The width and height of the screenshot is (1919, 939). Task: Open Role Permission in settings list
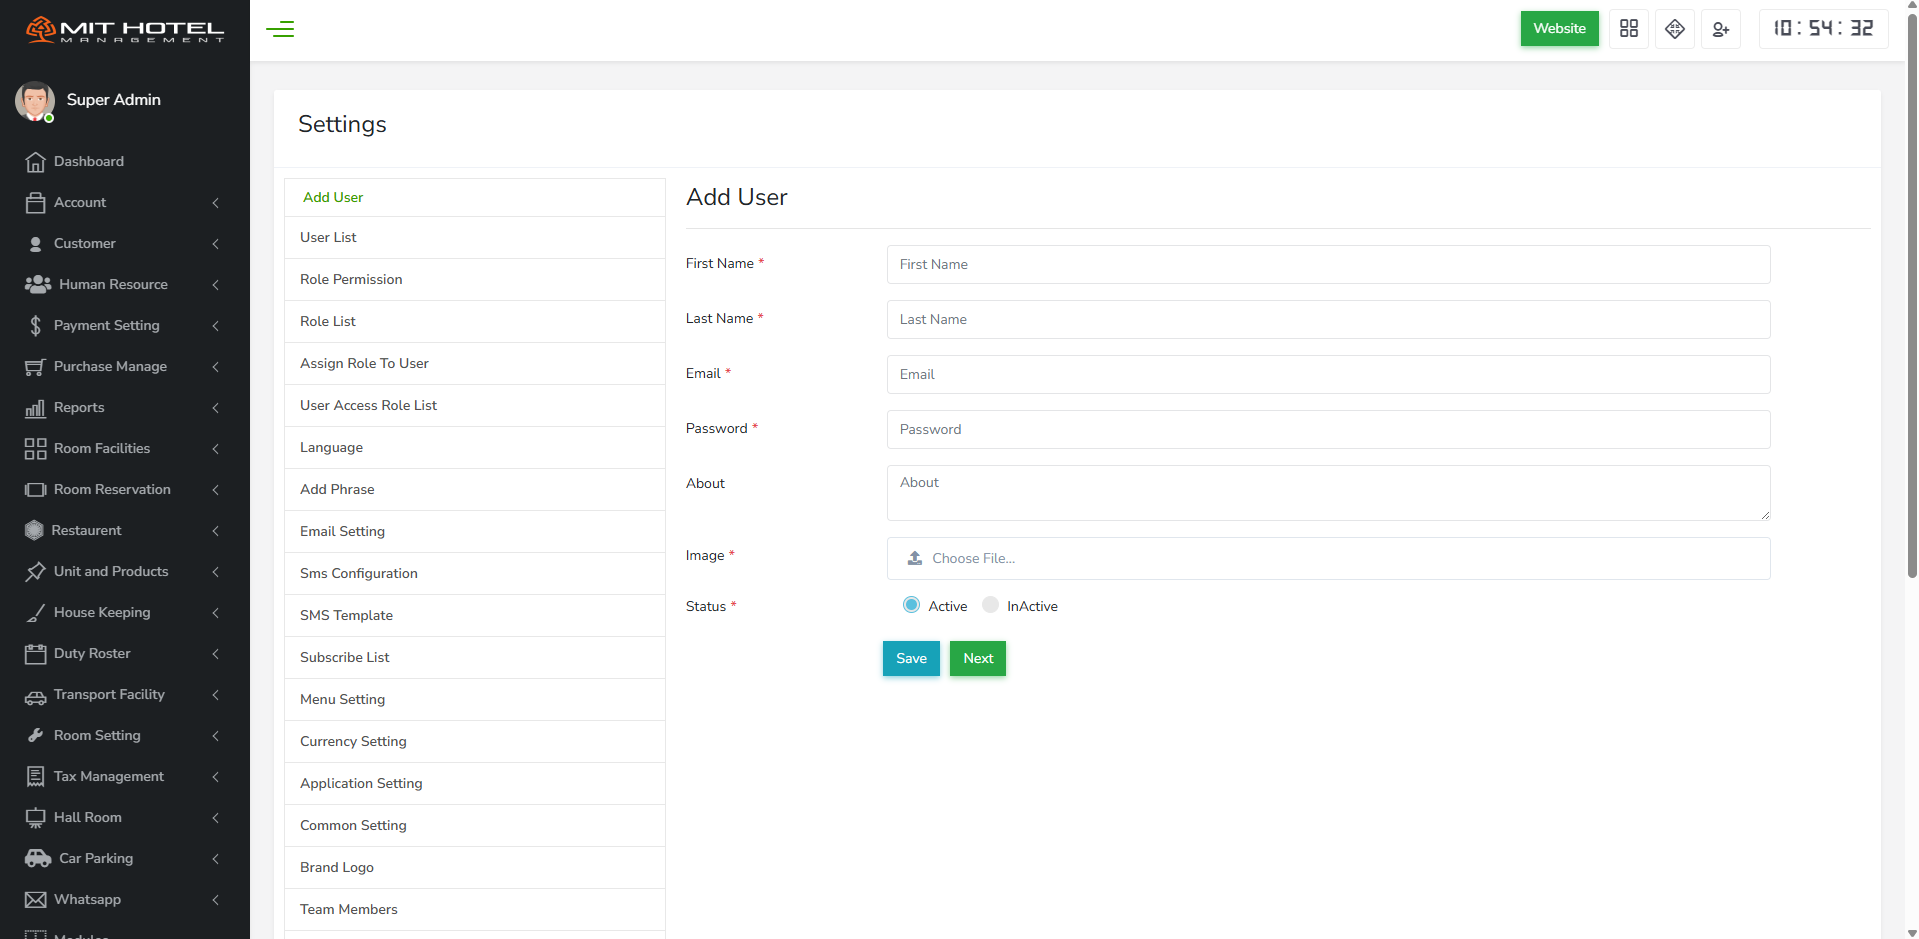pos(475,280)
